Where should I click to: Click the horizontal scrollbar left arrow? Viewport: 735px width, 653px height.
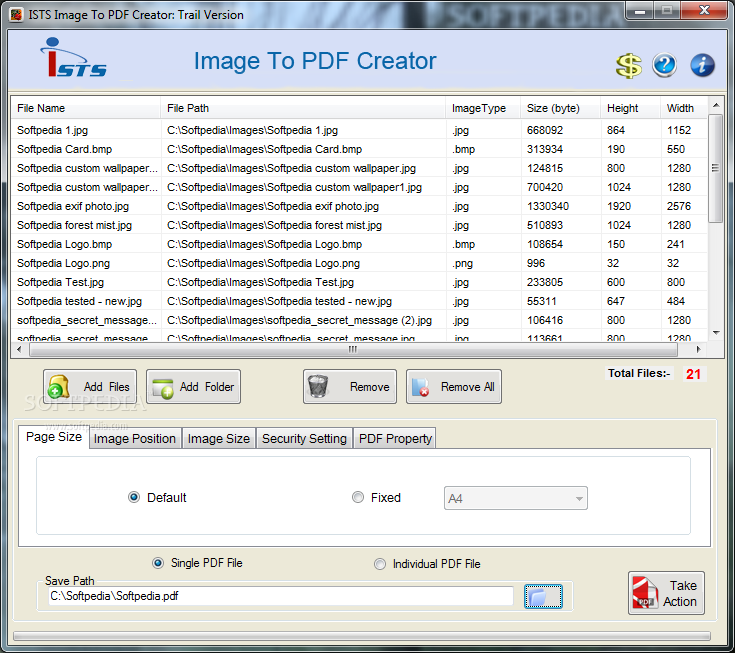19,349
